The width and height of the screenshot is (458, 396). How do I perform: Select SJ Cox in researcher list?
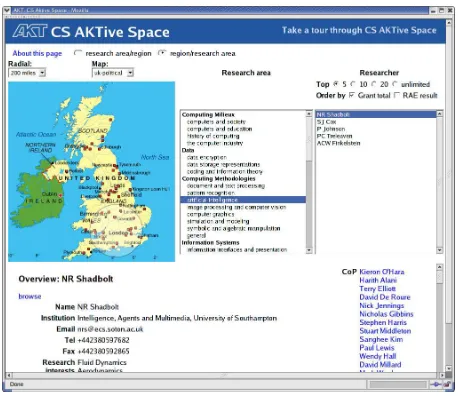point(326,122)
